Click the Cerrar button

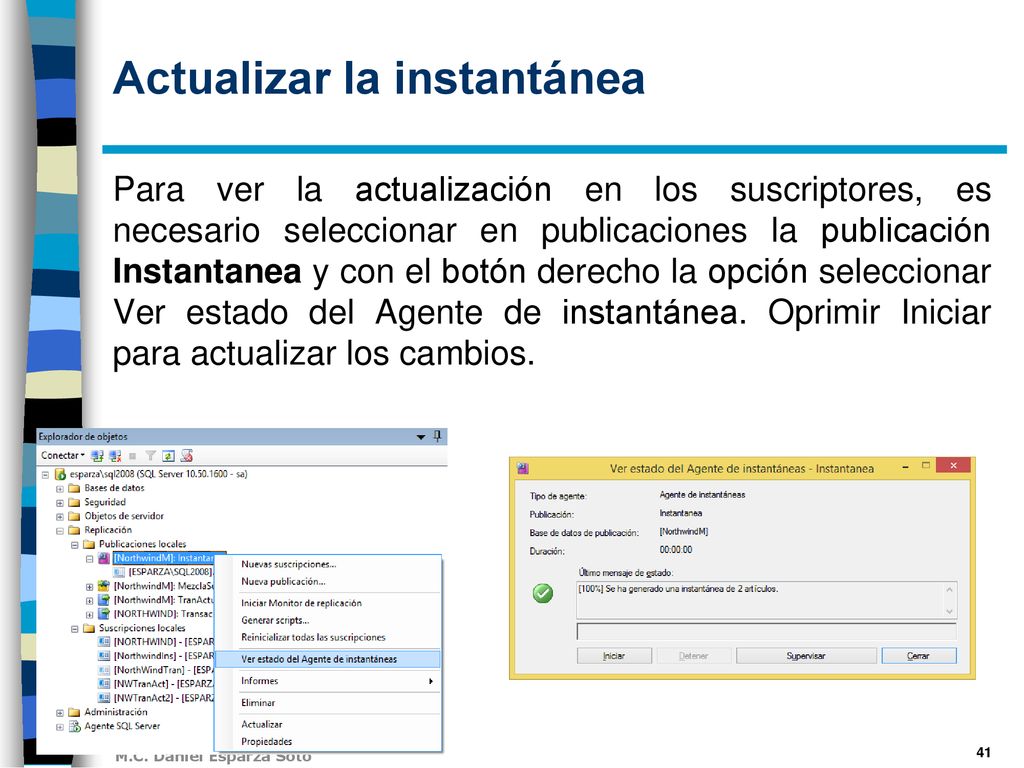pos(918,656)
